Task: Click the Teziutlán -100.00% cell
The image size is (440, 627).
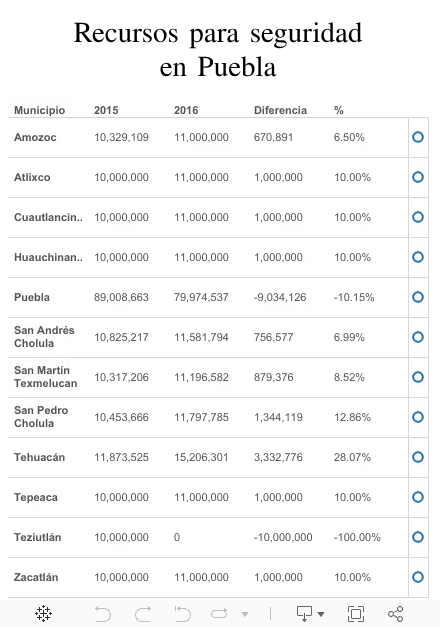Action: point(357,537)
